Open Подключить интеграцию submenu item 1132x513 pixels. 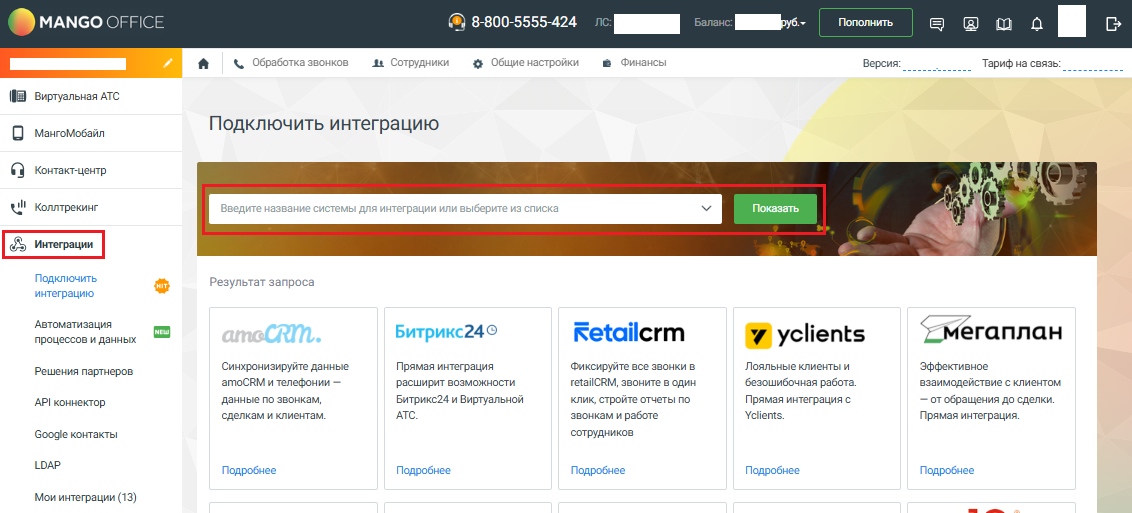pos(66,286)
